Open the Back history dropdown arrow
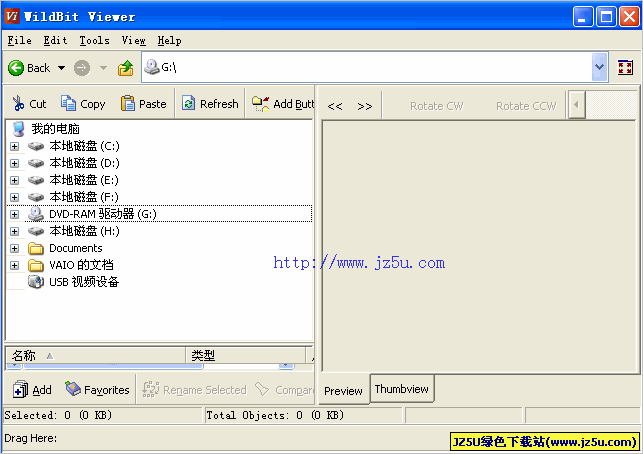 pyautogui.click(x=62, y=68)
